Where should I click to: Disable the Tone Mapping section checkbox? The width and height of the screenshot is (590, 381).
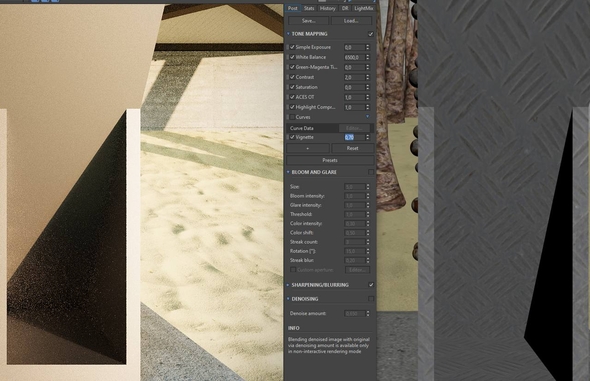[371, 34]
